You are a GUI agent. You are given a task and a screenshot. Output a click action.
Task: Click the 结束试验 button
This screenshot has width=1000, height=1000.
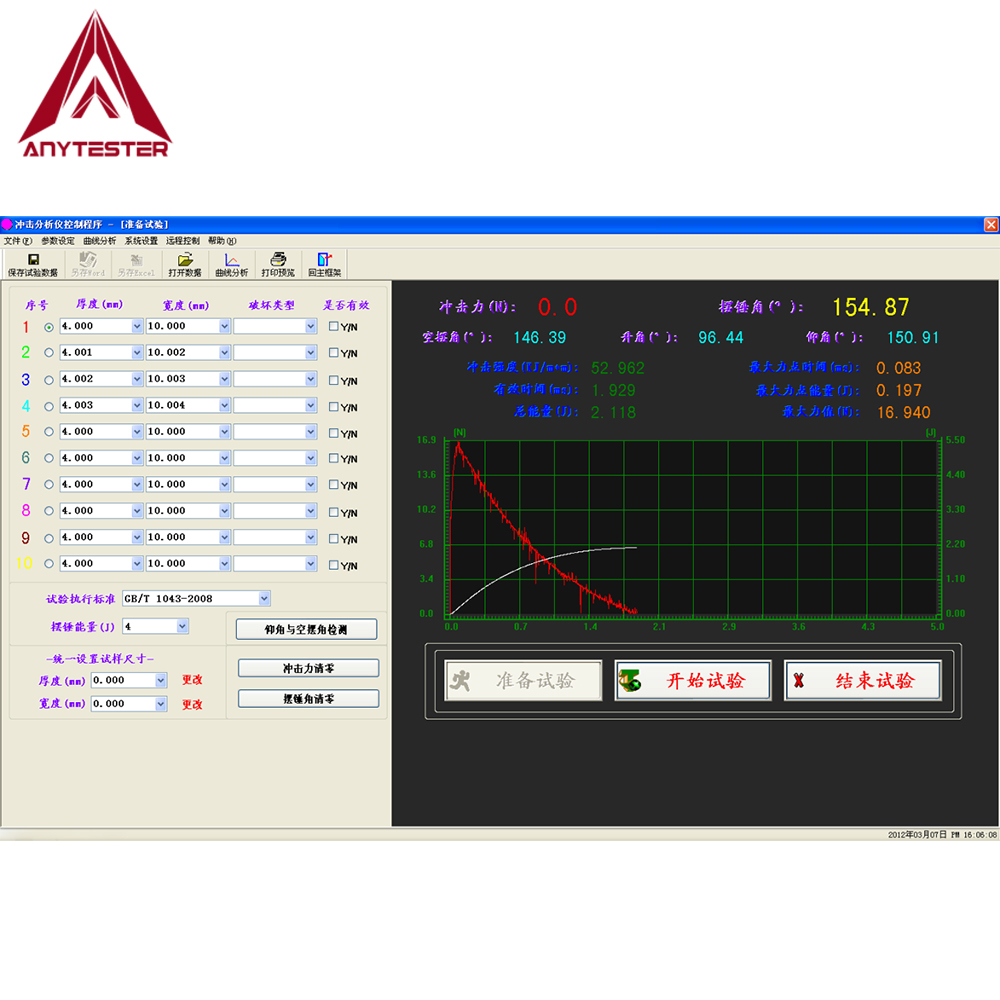tap(863, 680)
